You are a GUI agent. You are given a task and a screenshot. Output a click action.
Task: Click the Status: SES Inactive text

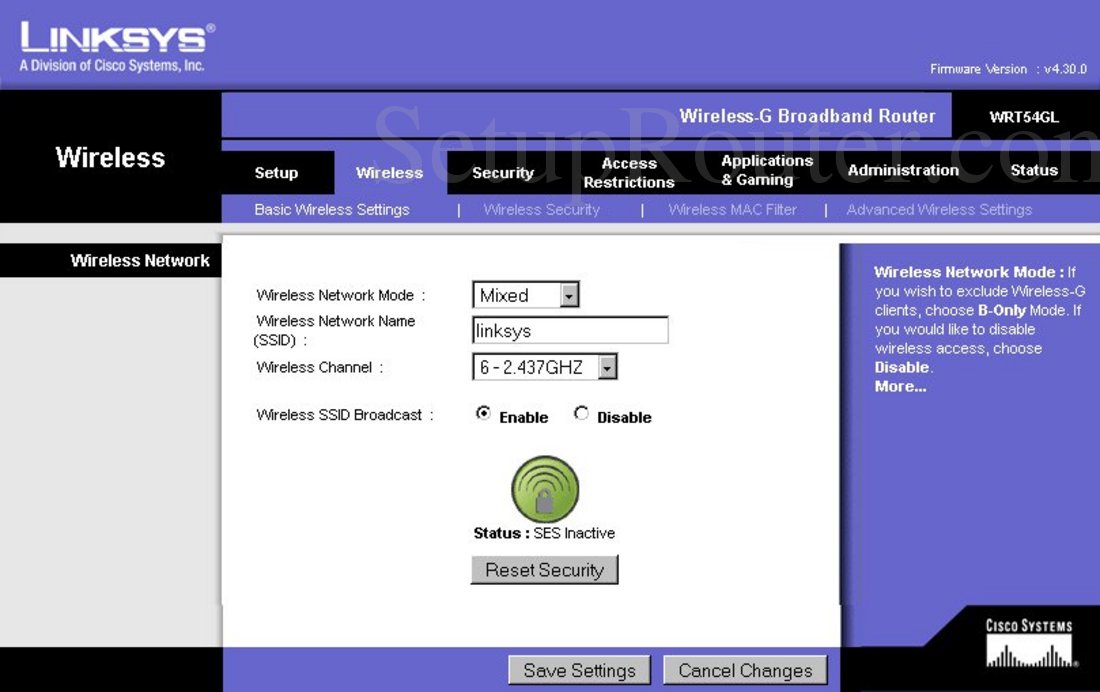pyautogui.click(x=544, y=533)
